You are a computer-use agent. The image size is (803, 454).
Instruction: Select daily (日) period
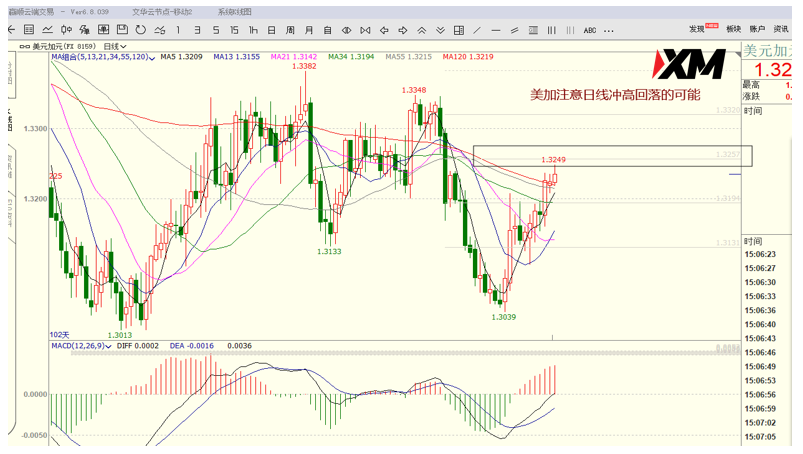click(x=271, y=30)
